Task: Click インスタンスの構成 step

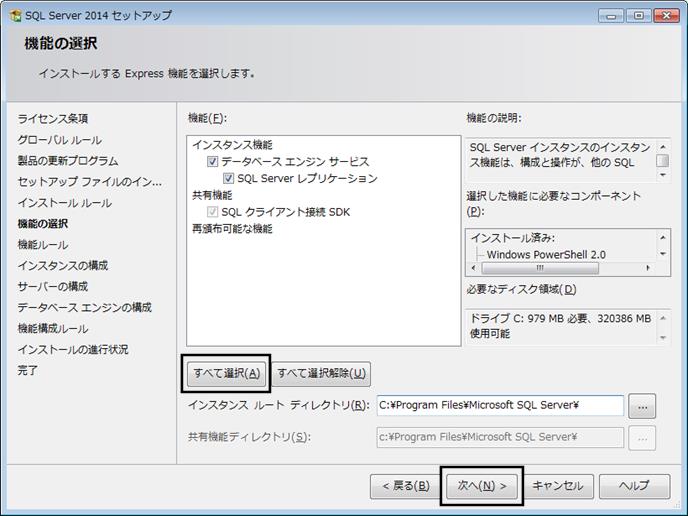Action: click(63, 265)
